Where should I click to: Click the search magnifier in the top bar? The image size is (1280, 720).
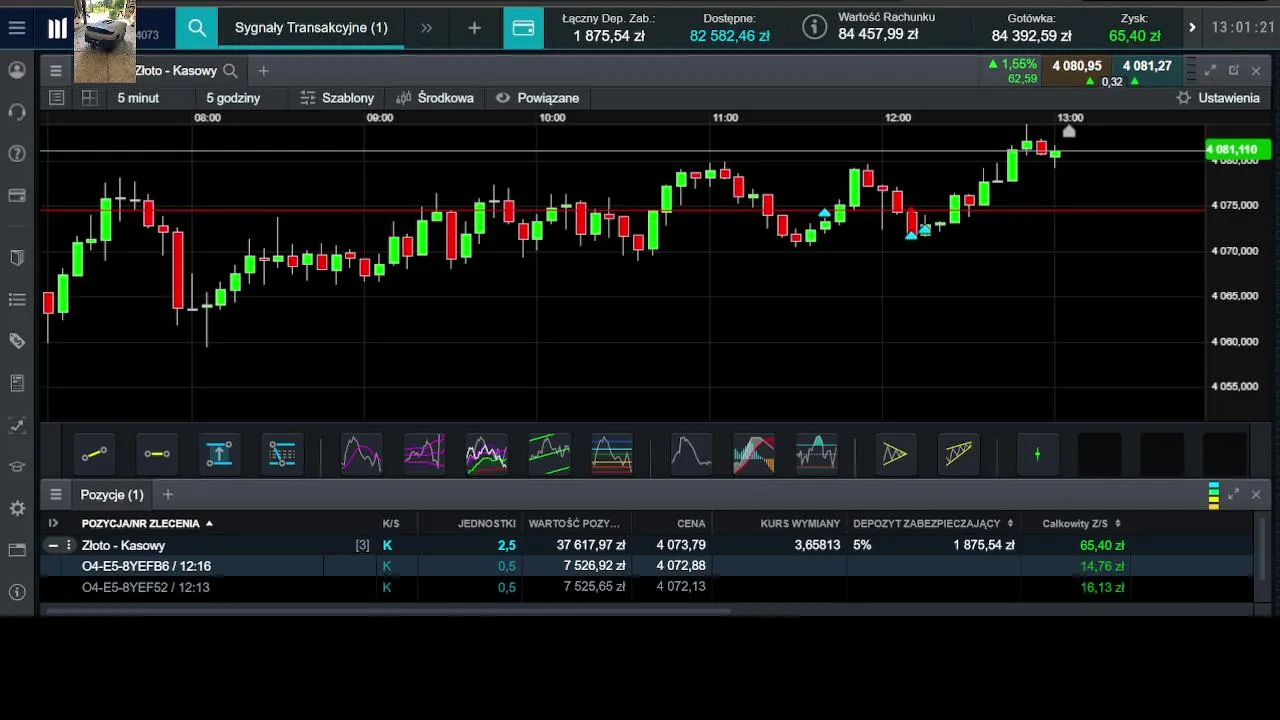[x=197, y=28]
